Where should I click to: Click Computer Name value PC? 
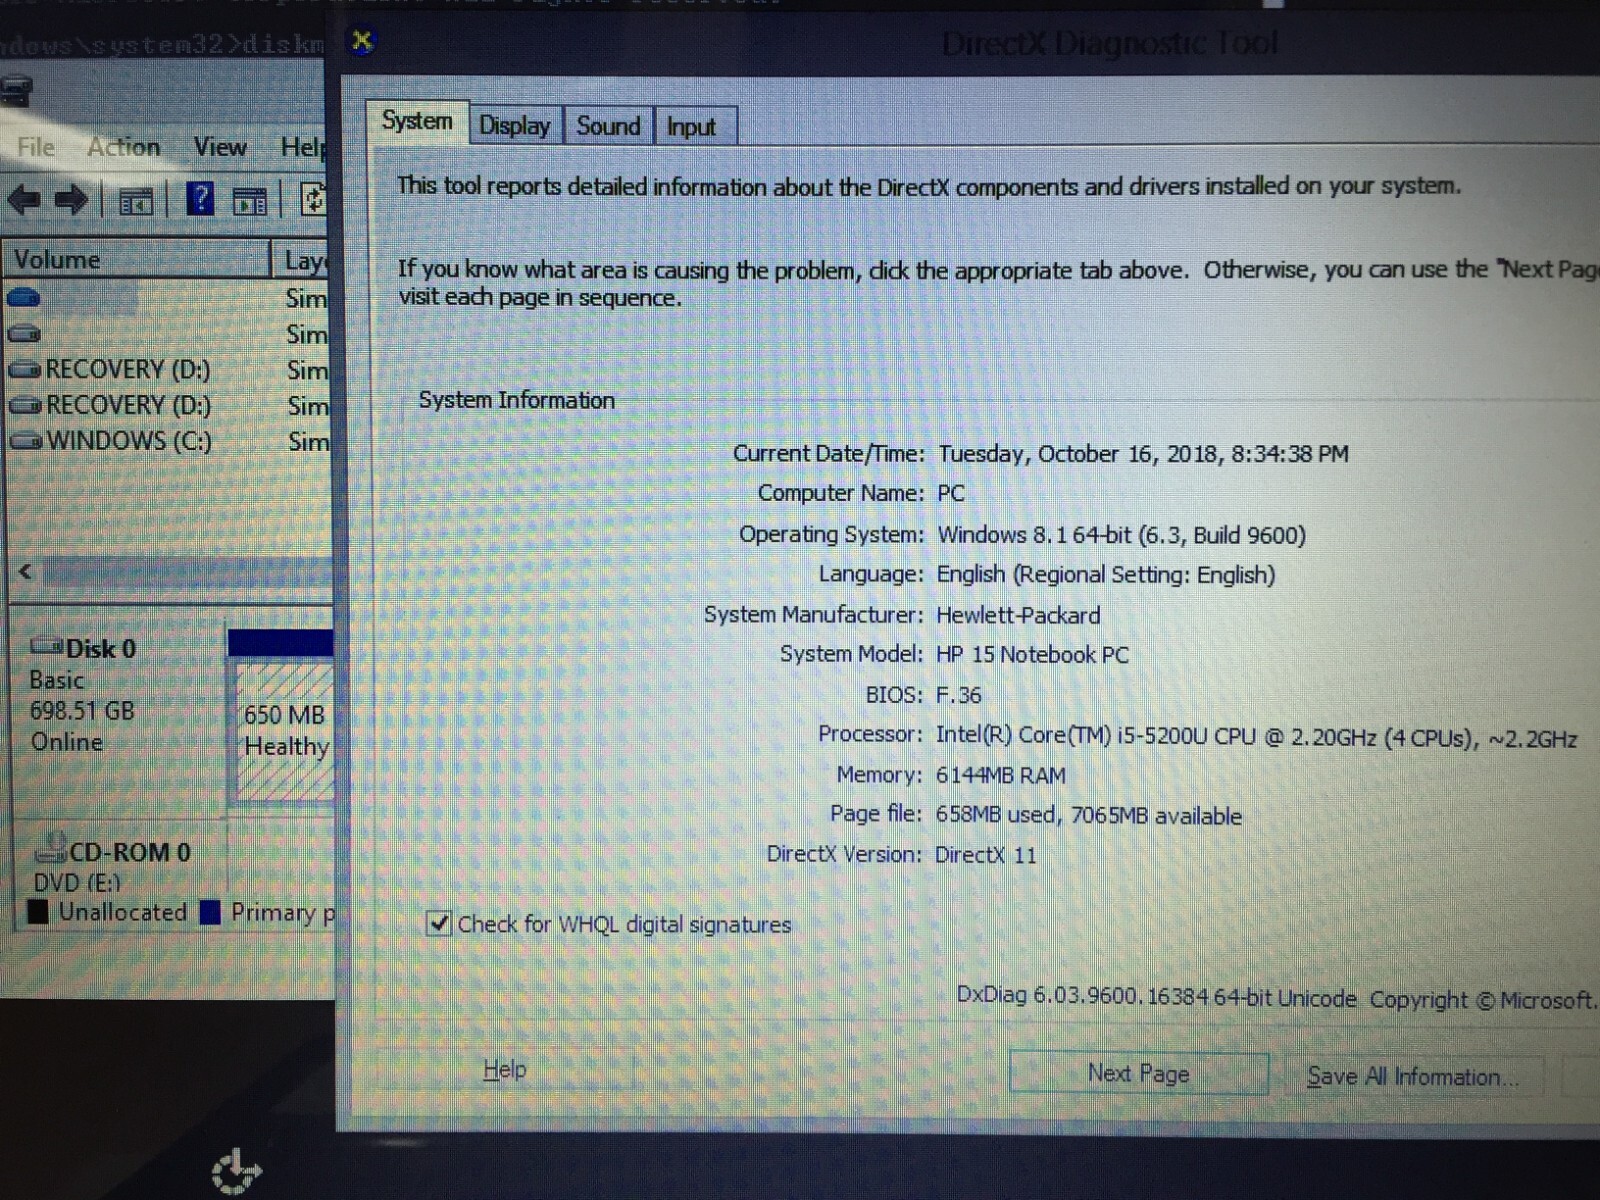[x=951, y=493]
